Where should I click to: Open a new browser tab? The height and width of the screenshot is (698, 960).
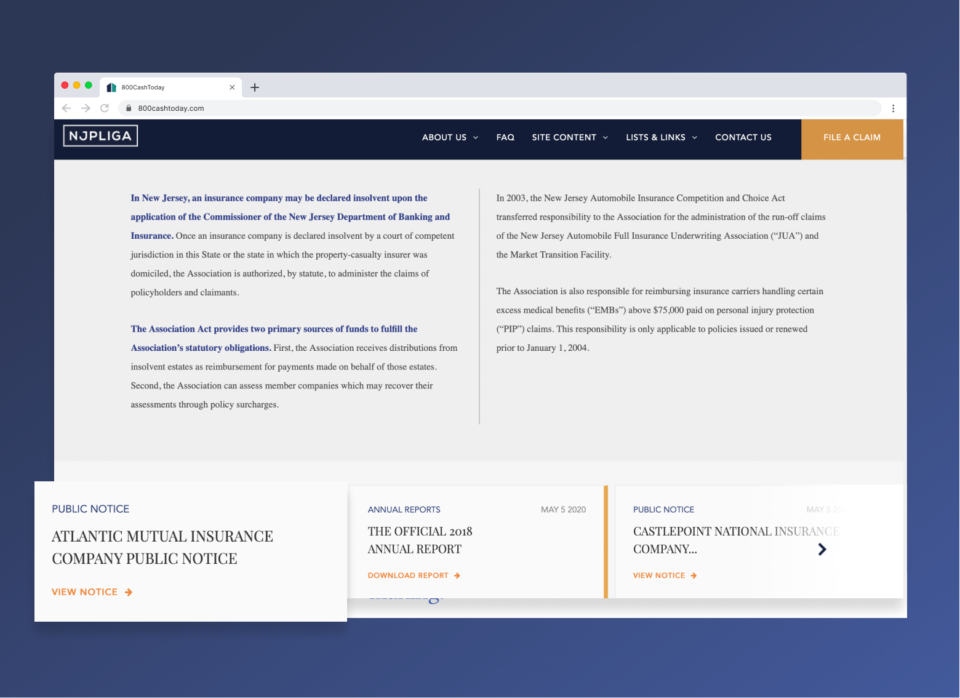click(255, 87)
